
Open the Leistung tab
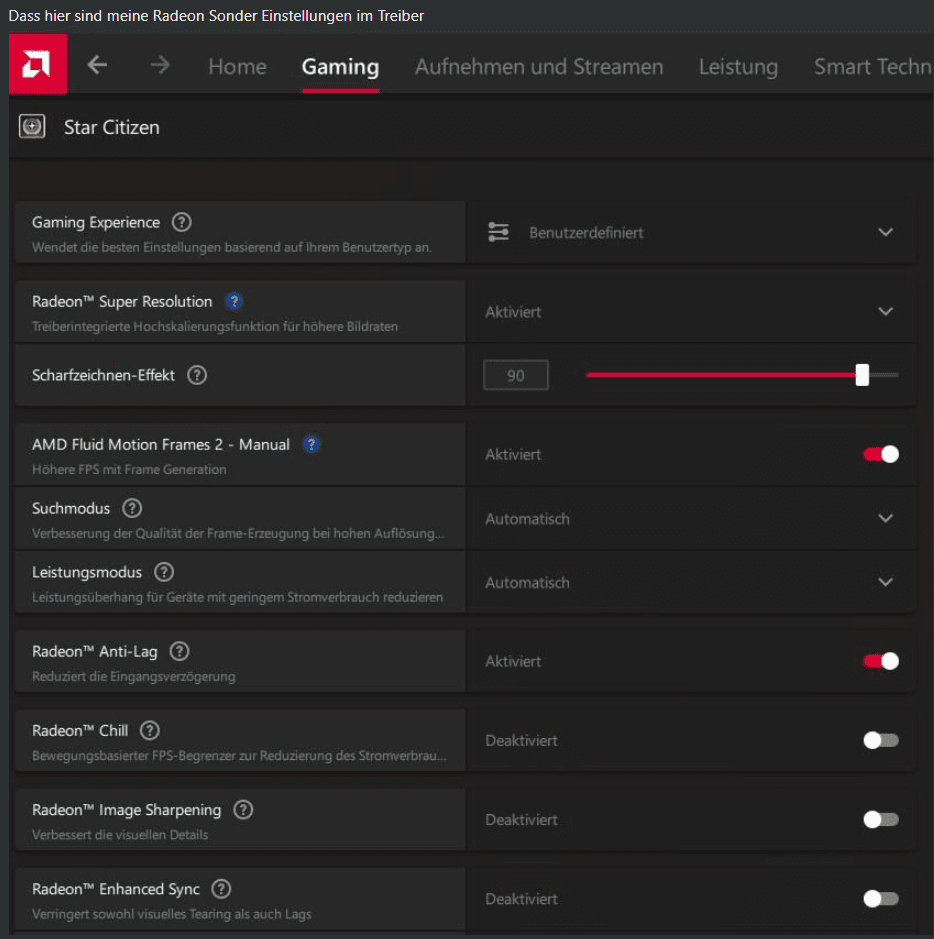(x=738, y=66)
